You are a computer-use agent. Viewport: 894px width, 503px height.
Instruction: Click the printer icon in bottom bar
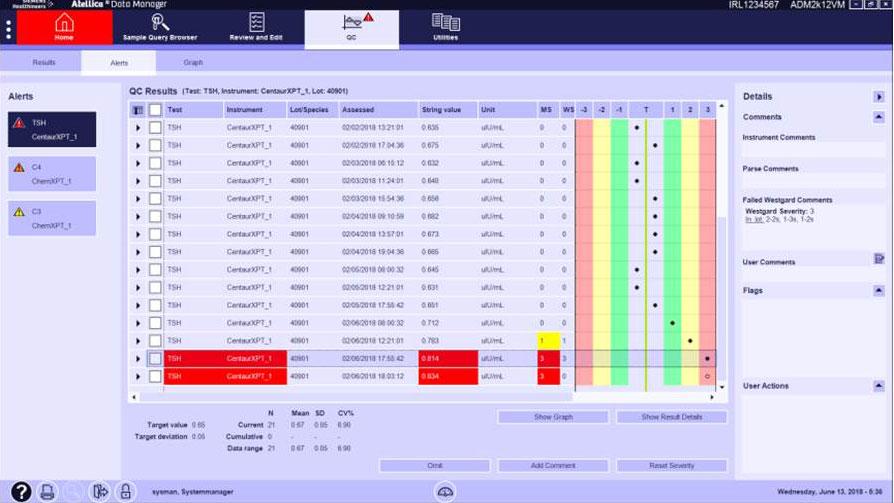point(47,492)
